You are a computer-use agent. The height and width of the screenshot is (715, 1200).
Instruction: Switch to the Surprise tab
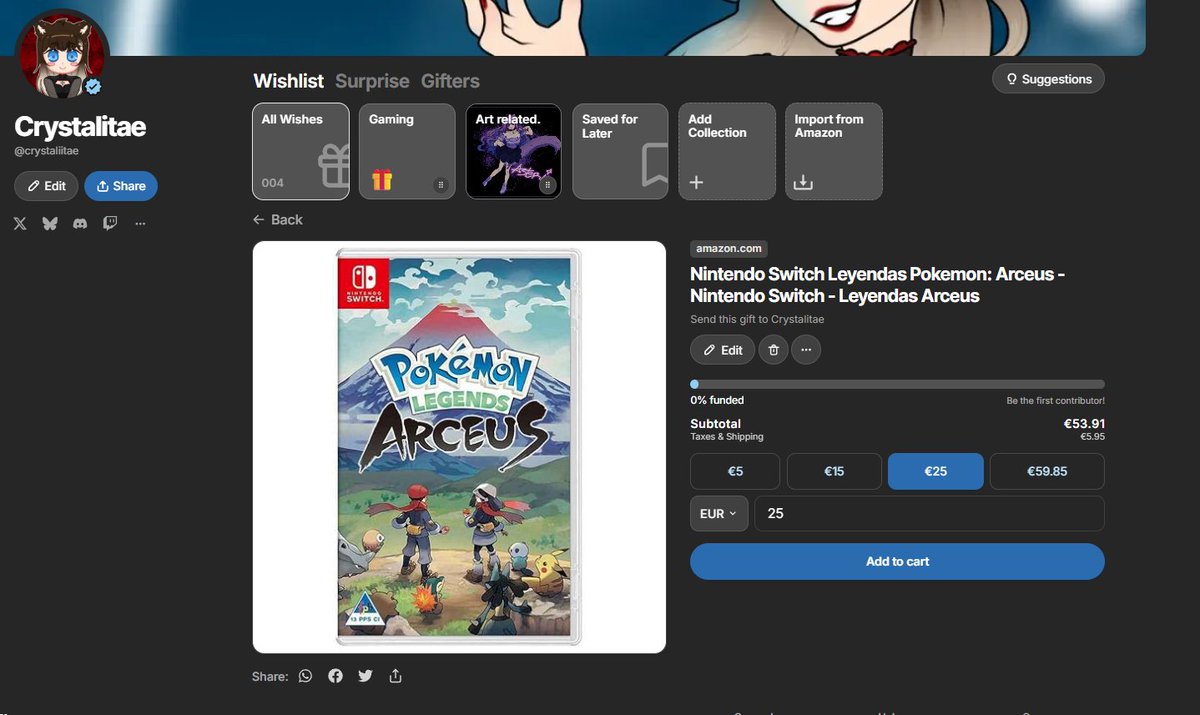click(372, 81)
